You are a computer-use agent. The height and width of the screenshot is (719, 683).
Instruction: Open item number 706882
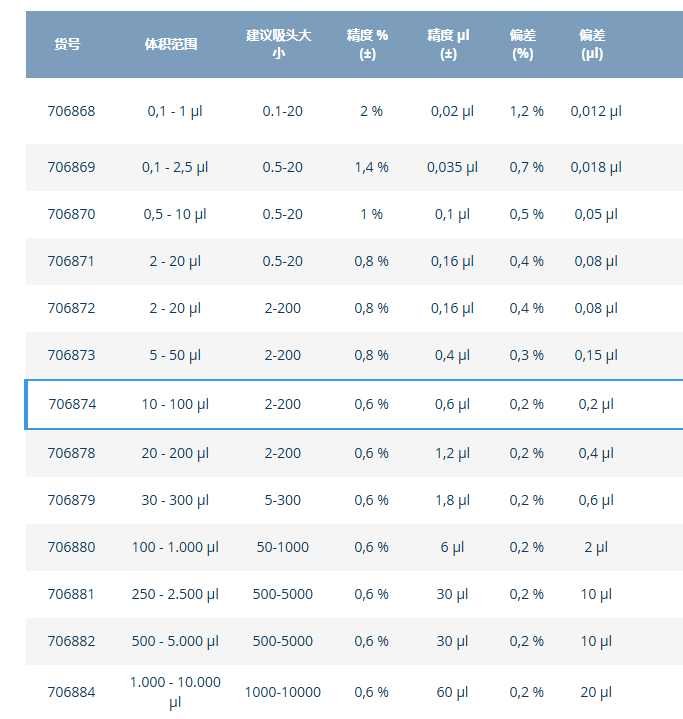72,641
